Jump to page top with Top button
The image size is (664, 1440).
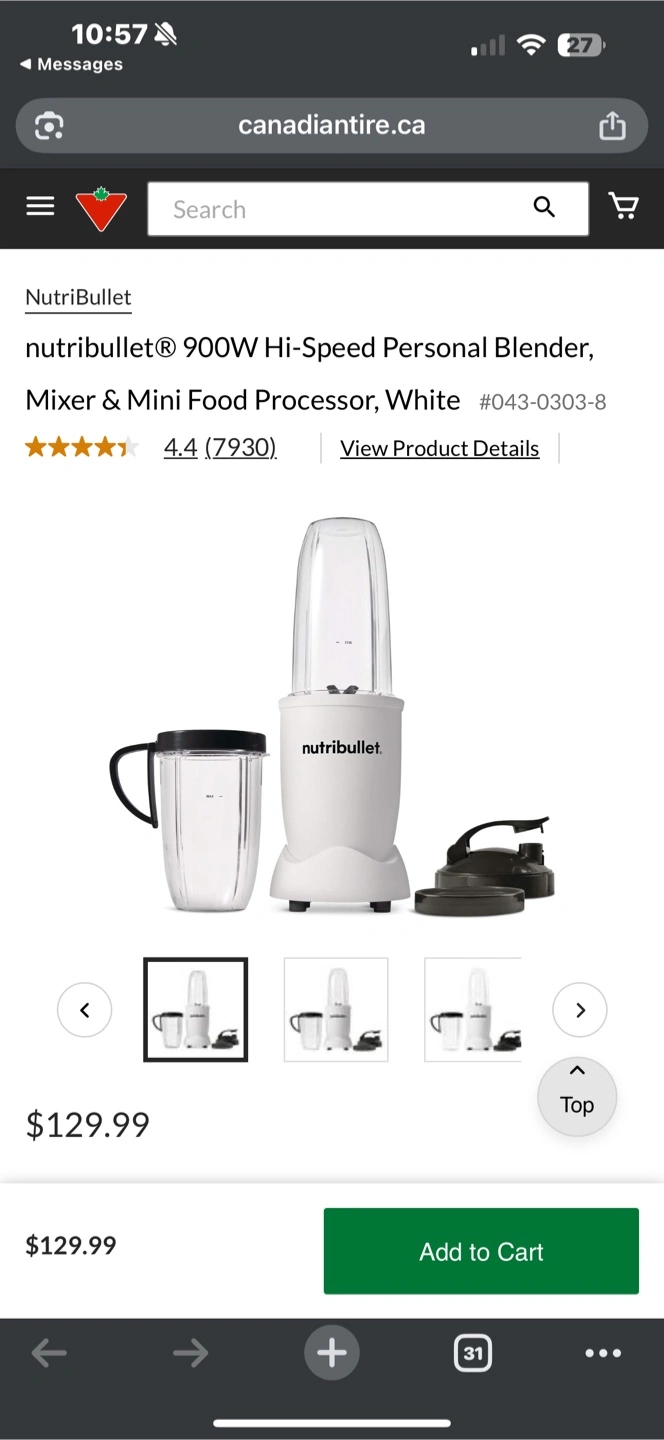[x=577, y=1095]
